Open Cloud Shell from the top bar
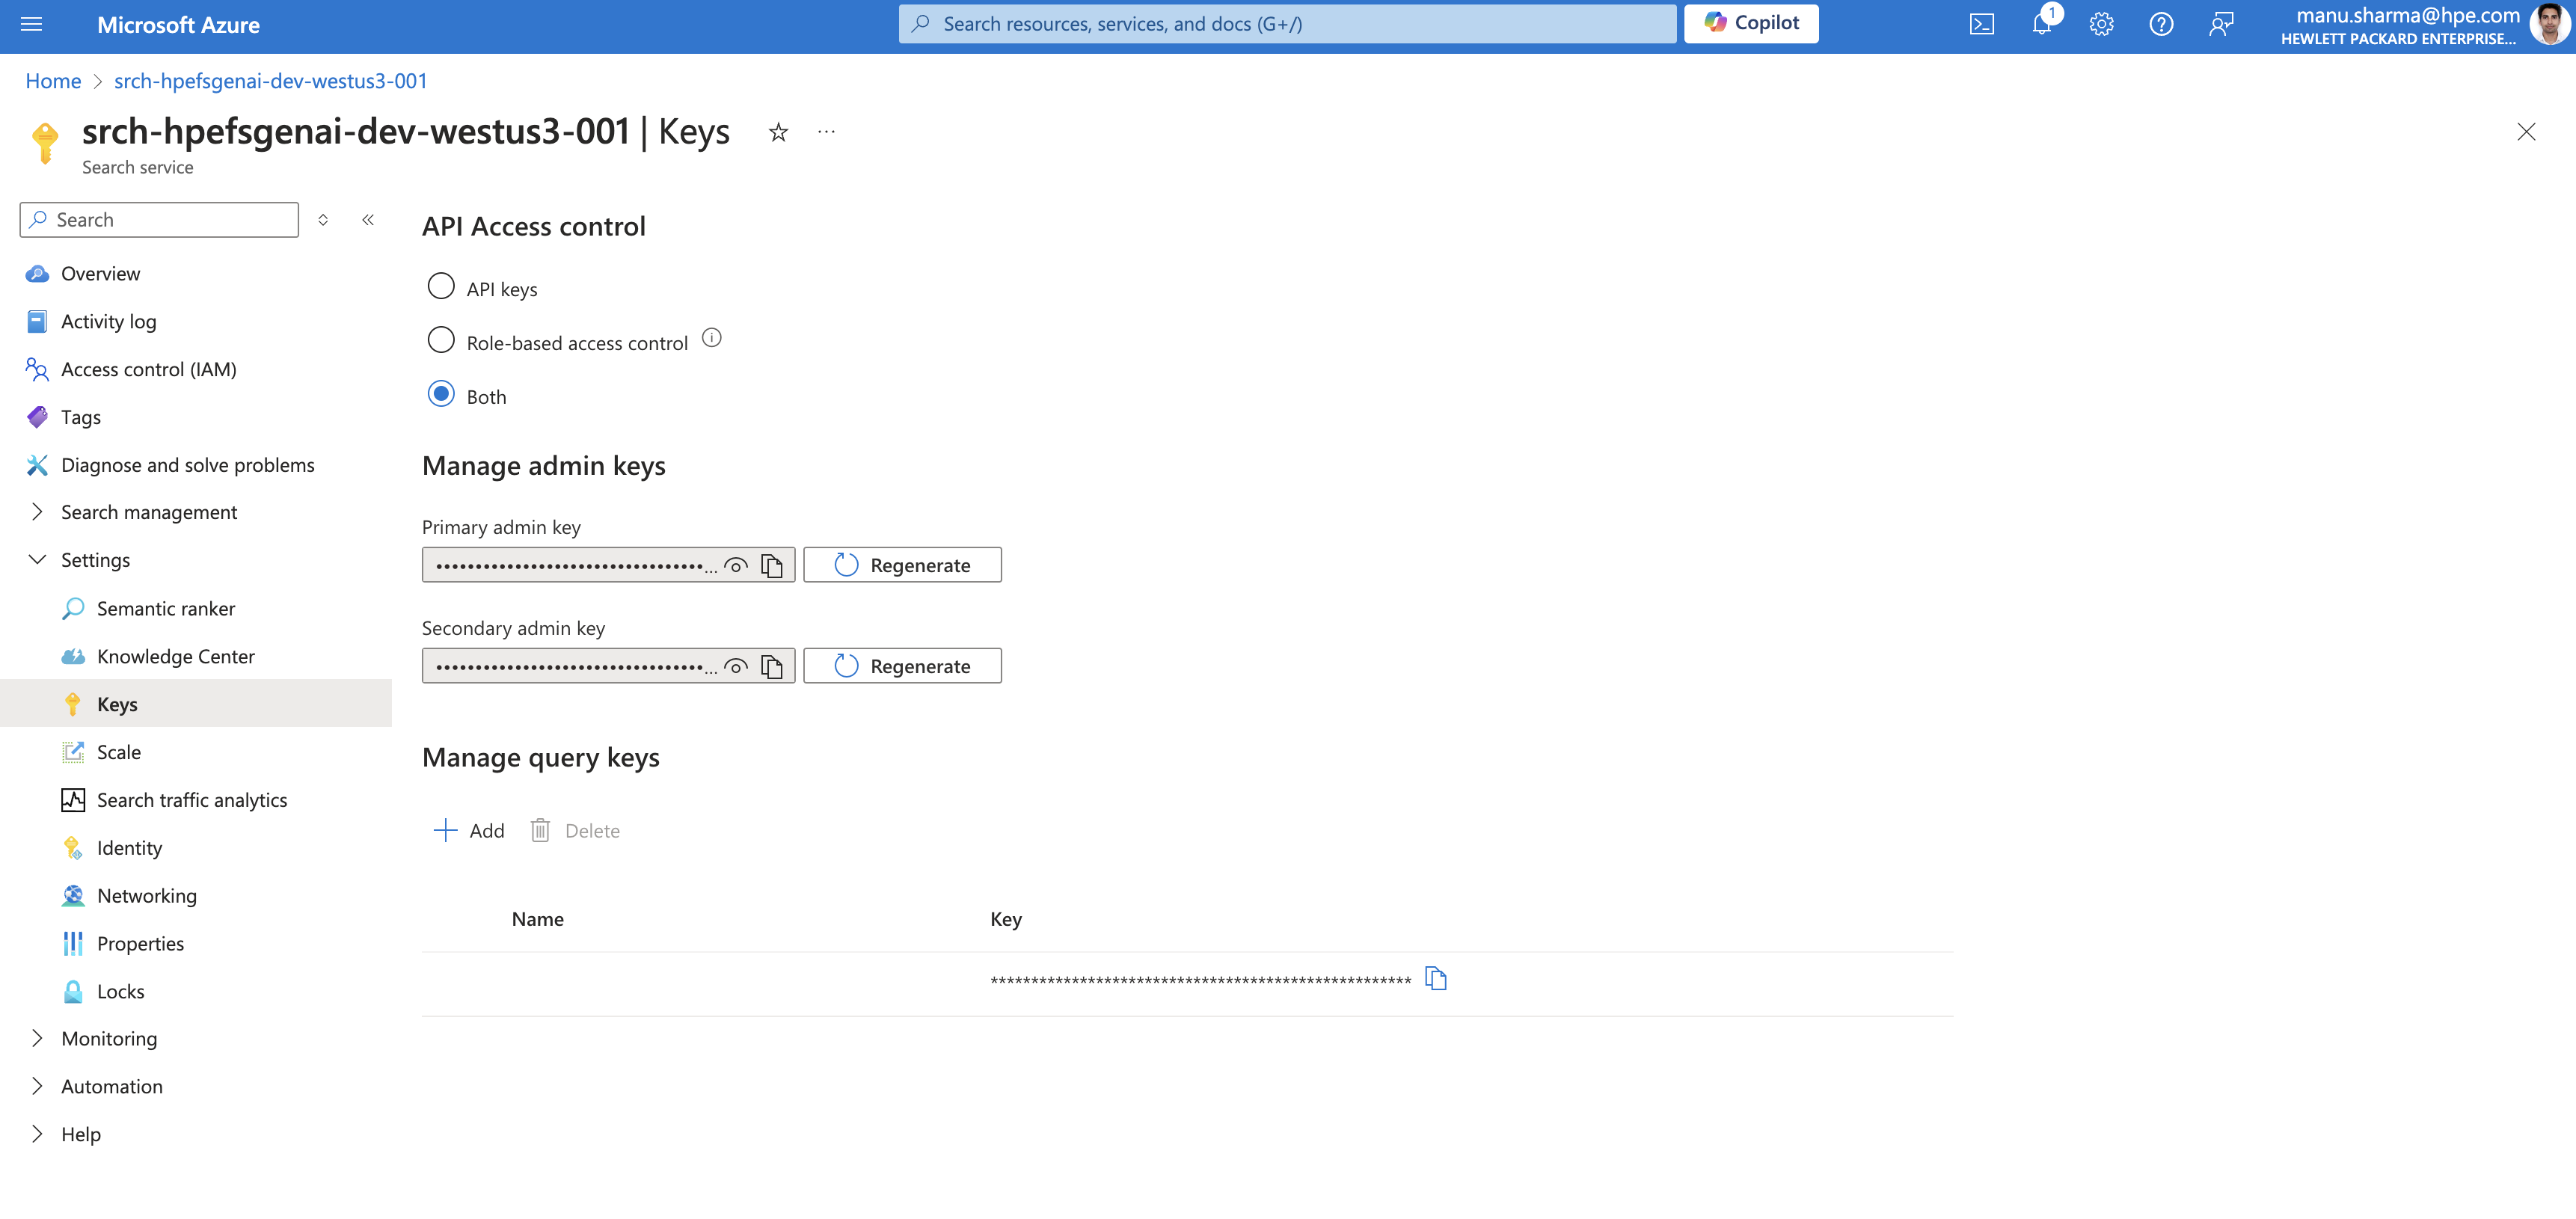This screenshot has width=2576, height=1219. click(1981, 24)
